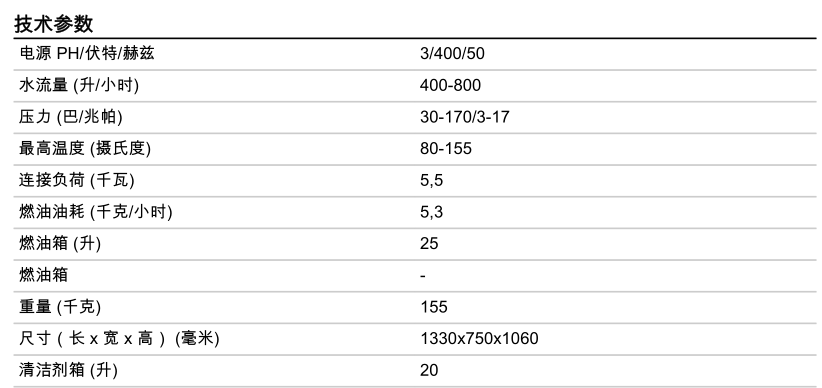
Task: Click the pressure value 30-170/3-17
Action: tap(464, 117)
